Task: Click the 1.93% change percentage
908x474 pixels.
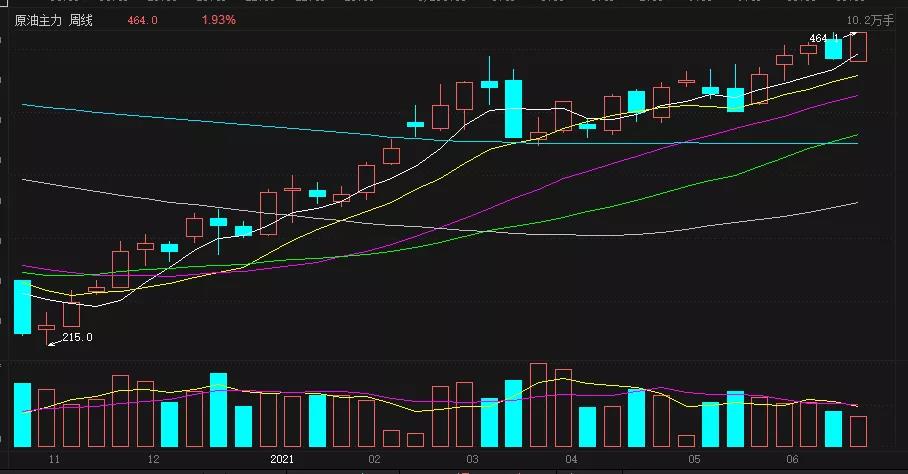Action: pos(218,20)
